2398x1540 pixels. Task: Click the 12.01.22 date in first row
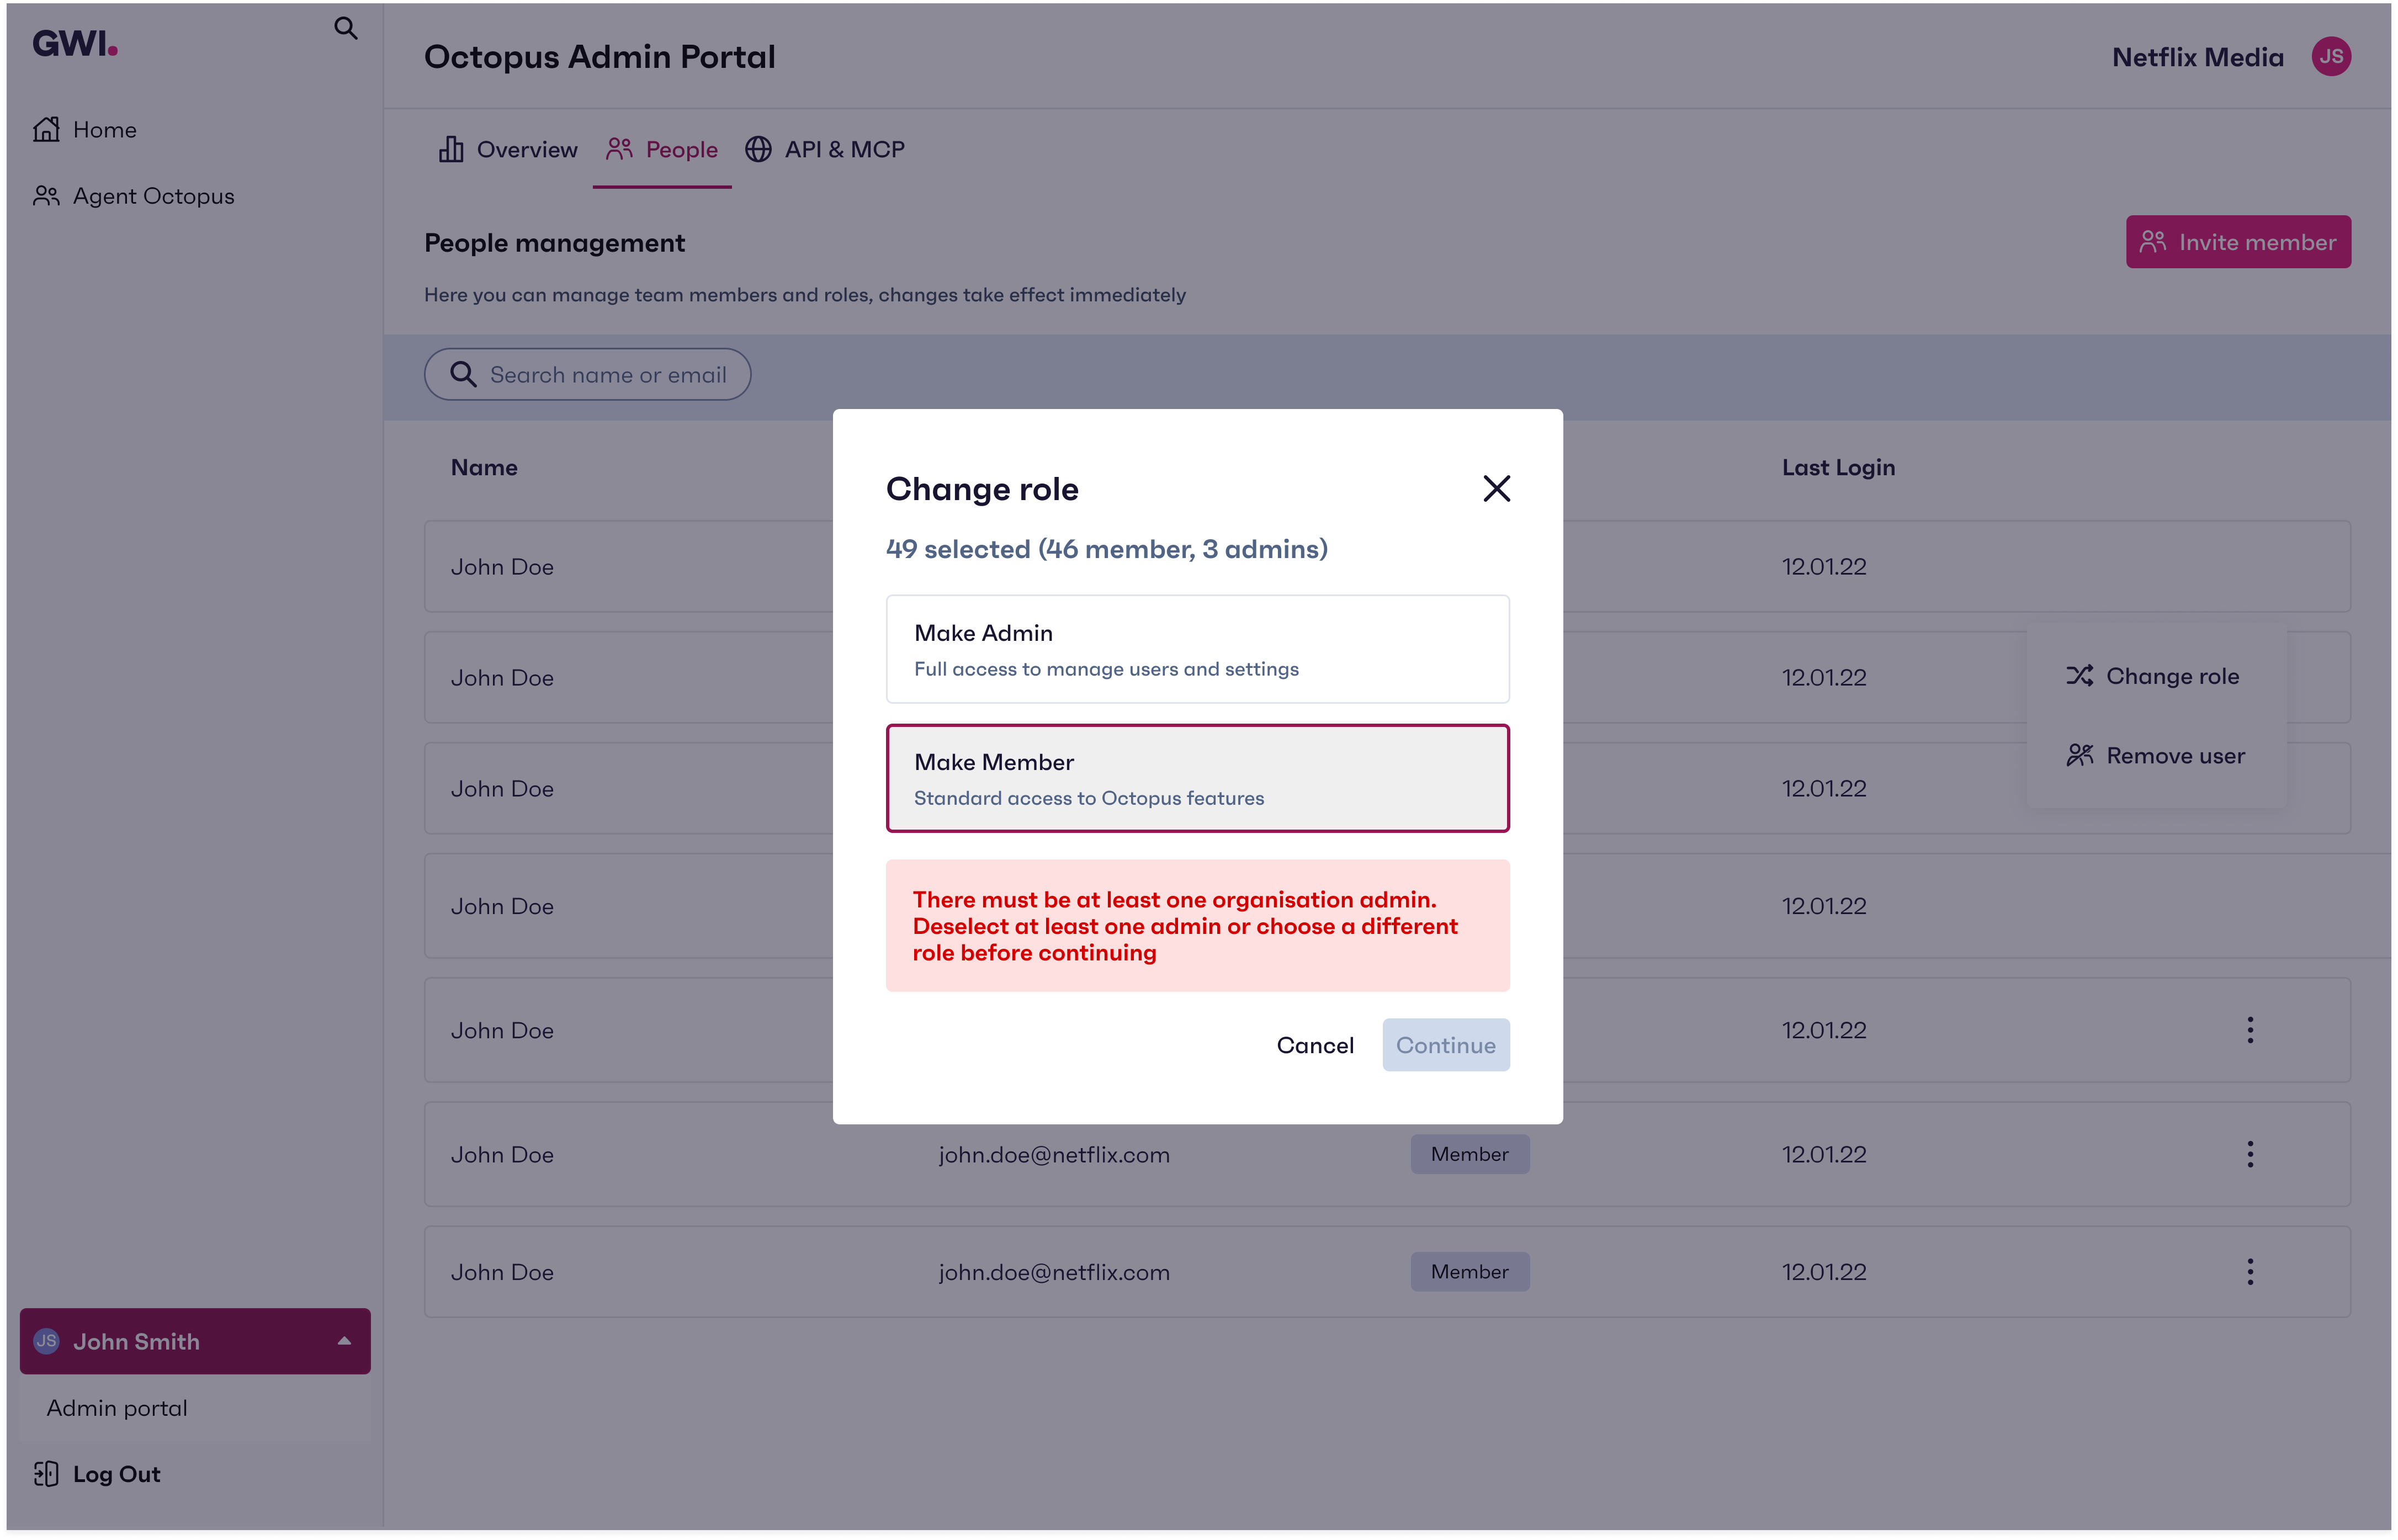(1823, 567)
